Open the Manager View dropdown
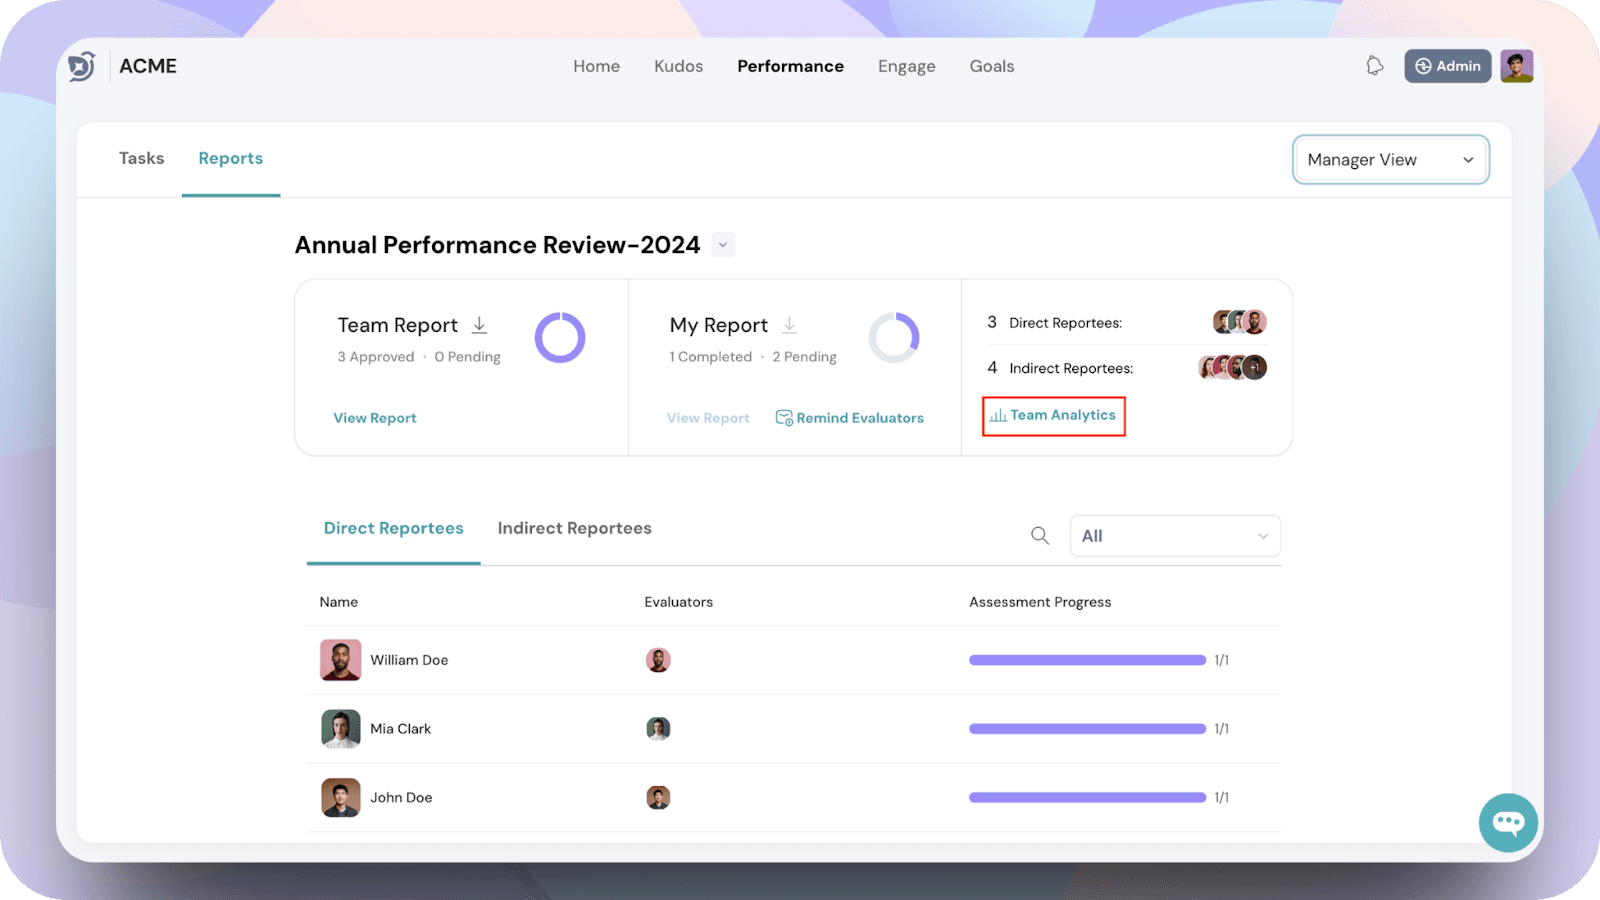Screen dimensions: 1600x900 1391,160
